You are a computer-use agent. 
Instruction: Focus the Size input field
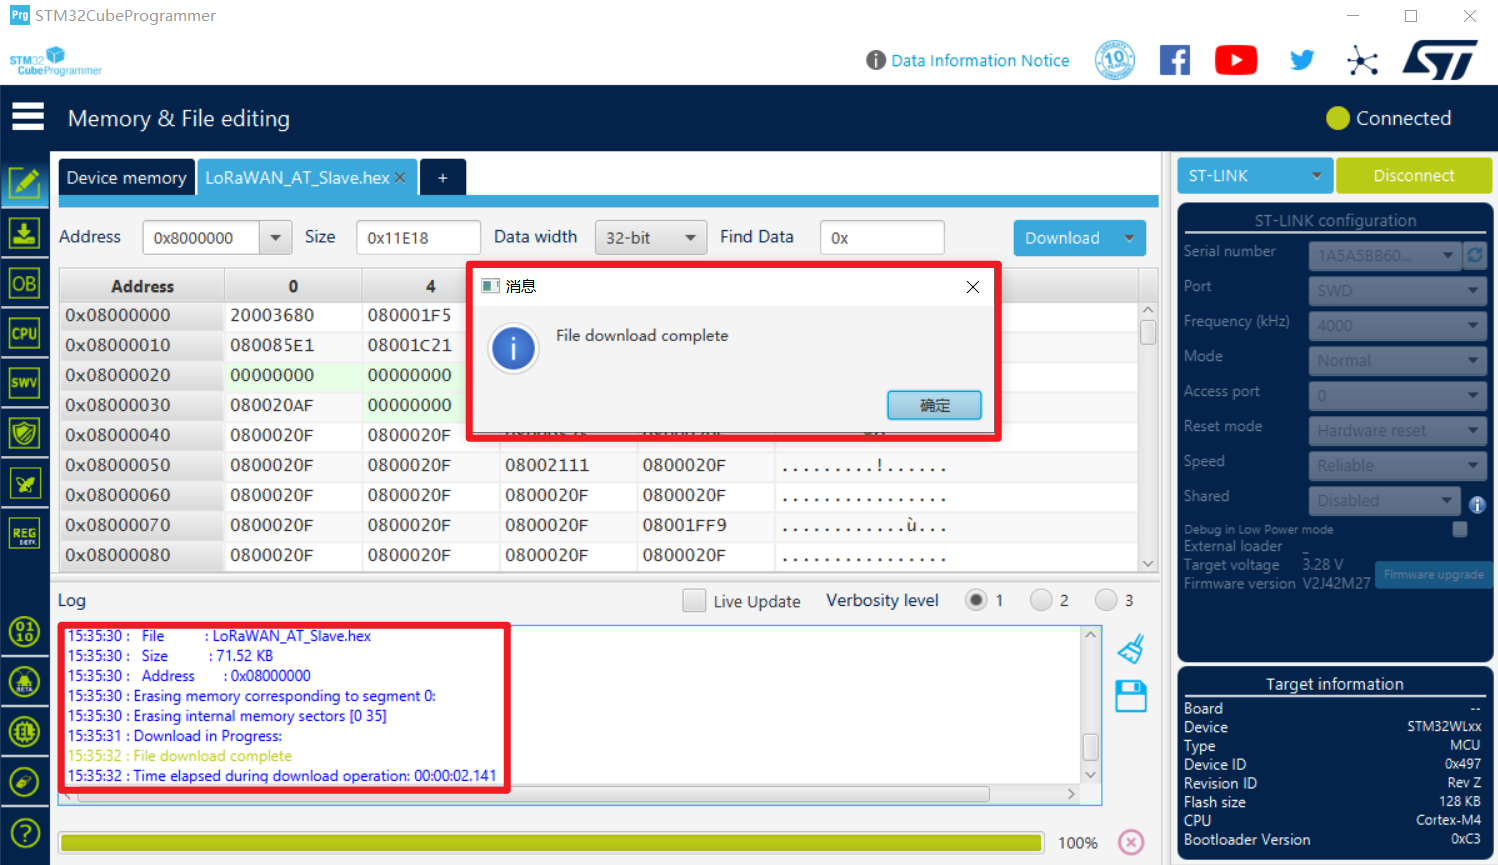click(418, 238)
